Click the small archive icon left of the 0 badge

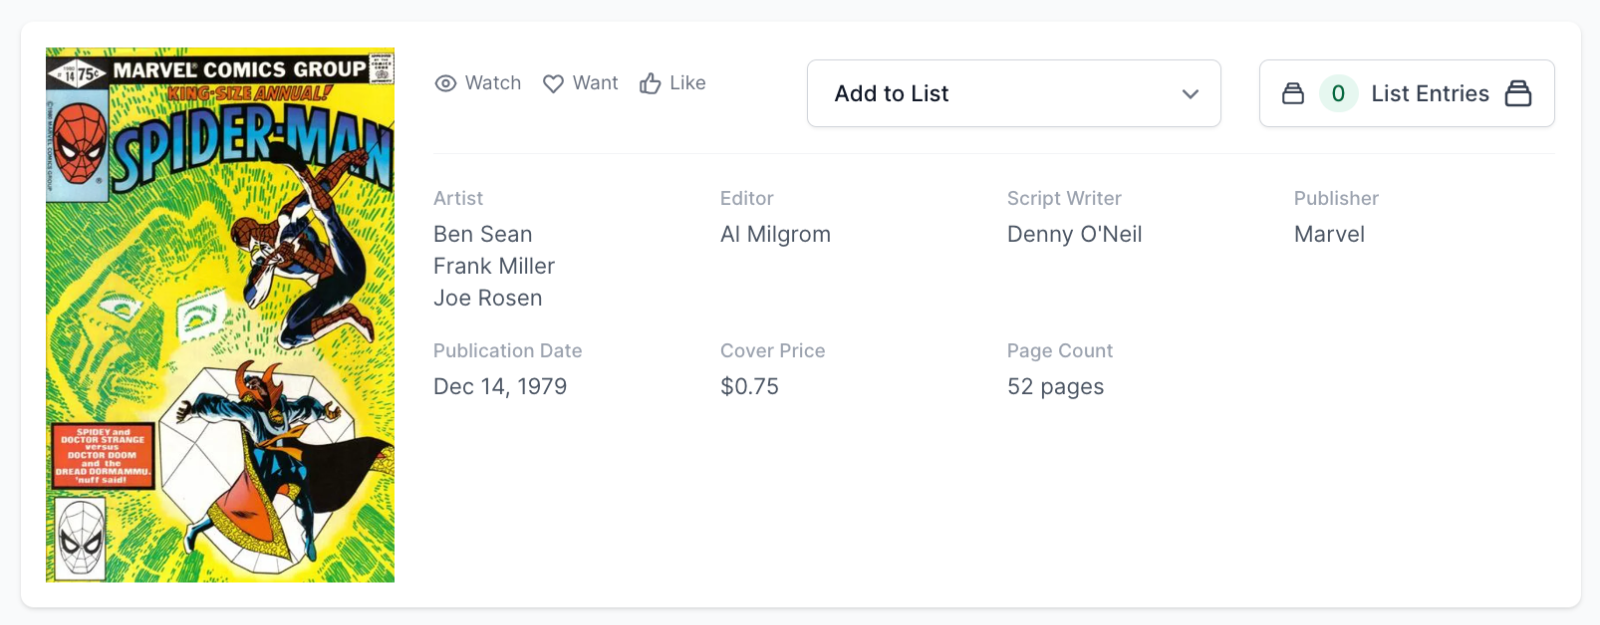click(x=1293, y=94)
